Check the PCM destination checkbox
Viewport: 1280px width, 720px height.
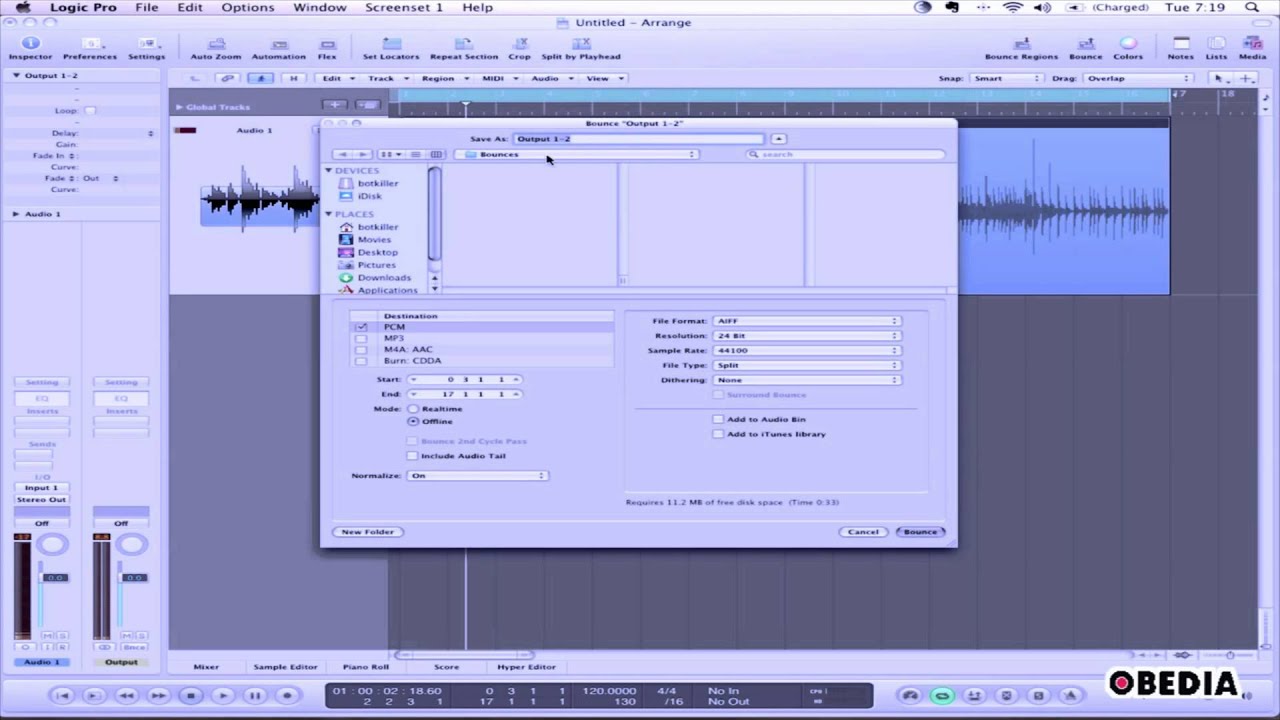coord(361,327)
